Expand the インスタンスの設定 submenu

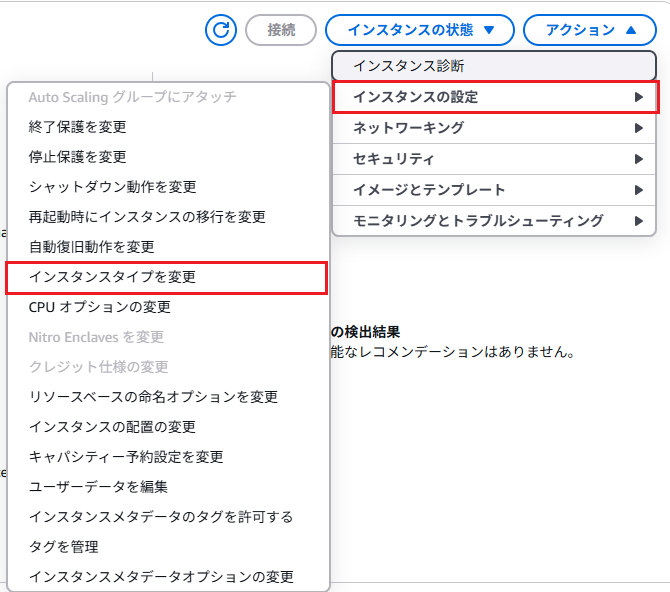point(495,97)
